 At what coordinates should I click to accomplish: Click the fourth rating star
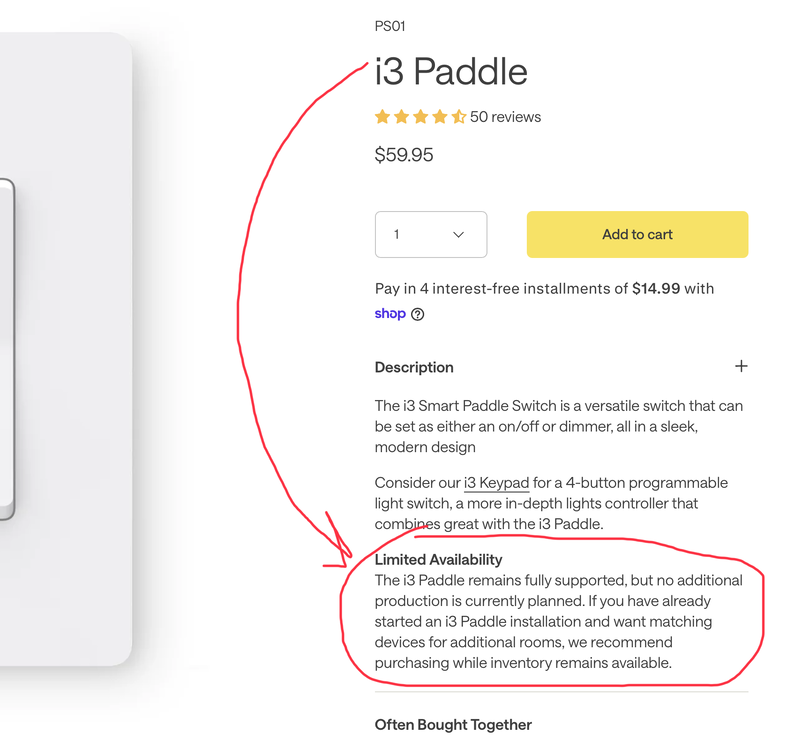(440, 117)
